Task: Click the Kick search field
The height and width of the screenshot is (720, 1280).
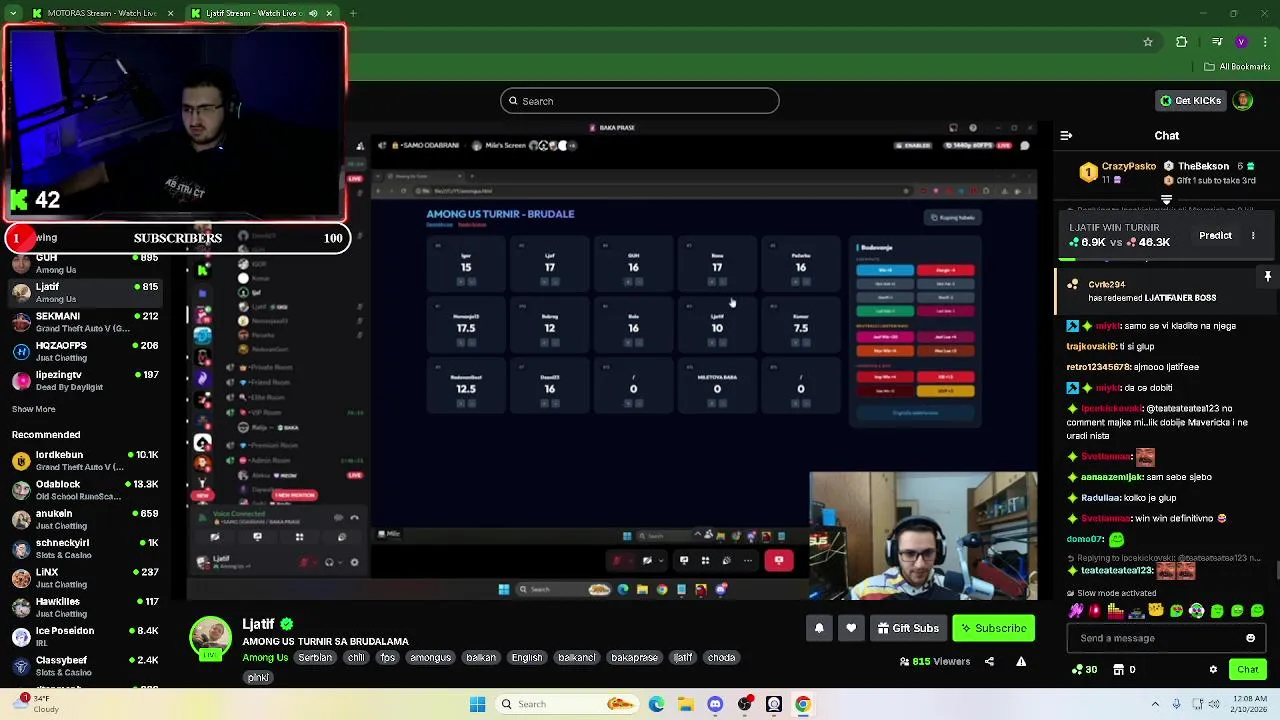Action: point(640,101)
